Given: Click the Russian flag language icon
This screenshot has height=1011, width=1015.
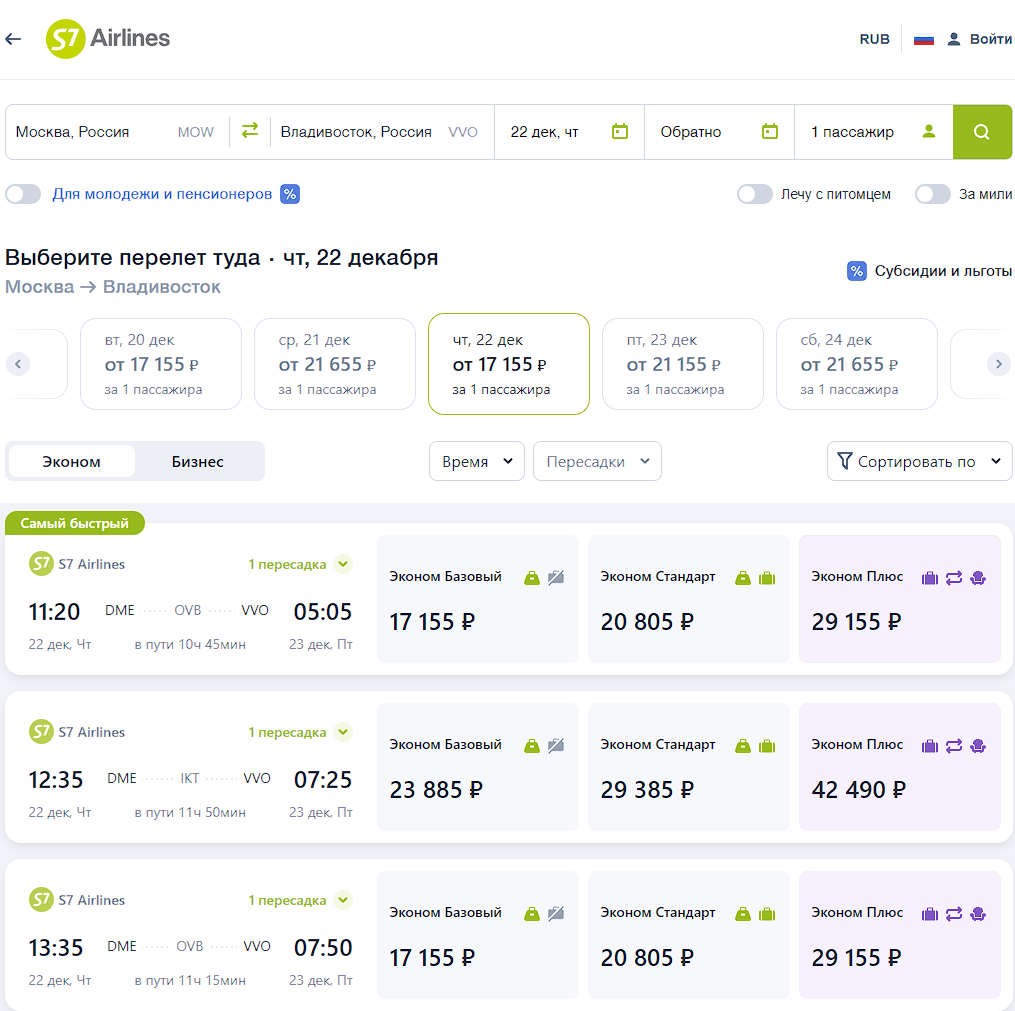Looking at the screenshot, I should [924, 39].
